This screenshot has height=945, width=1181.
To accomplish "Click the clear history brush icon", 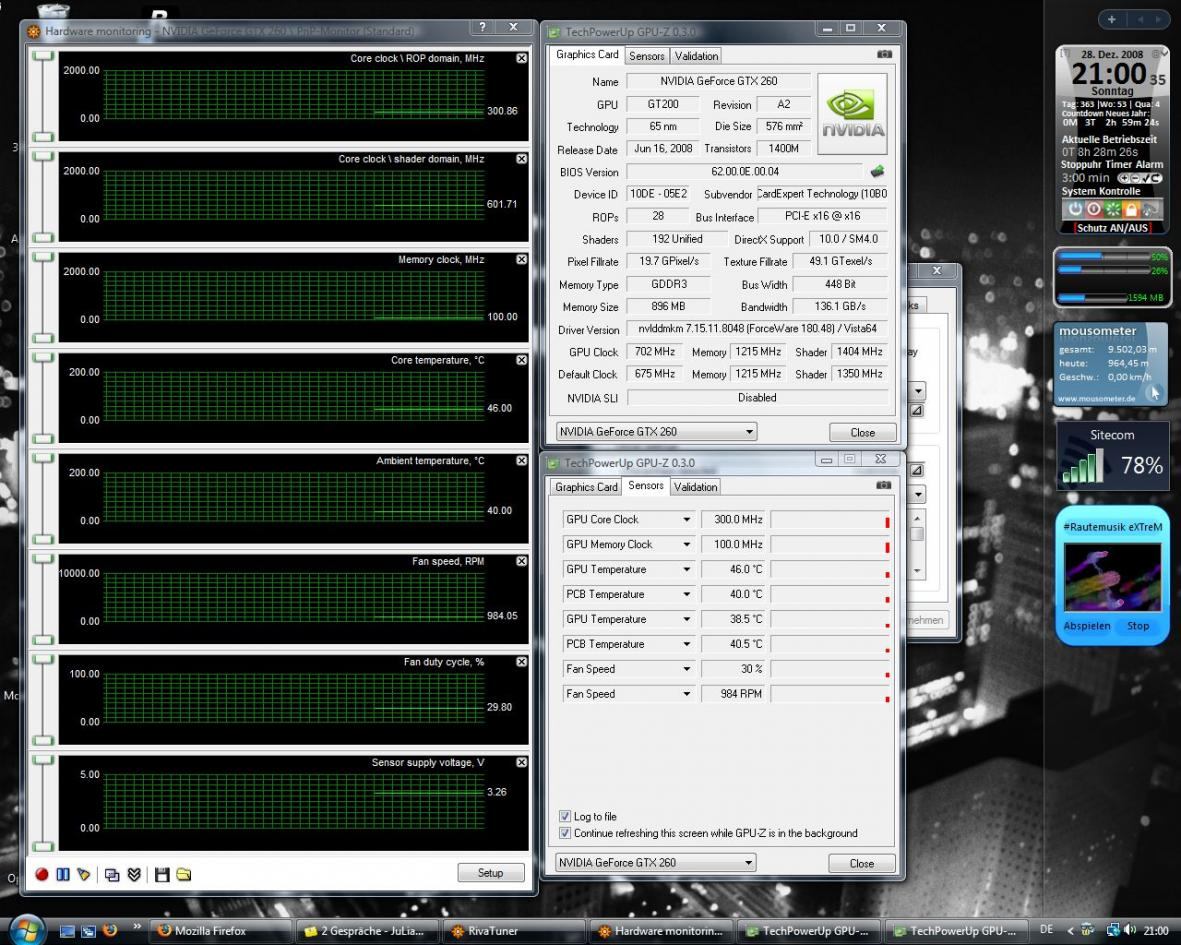I will 84,874.
